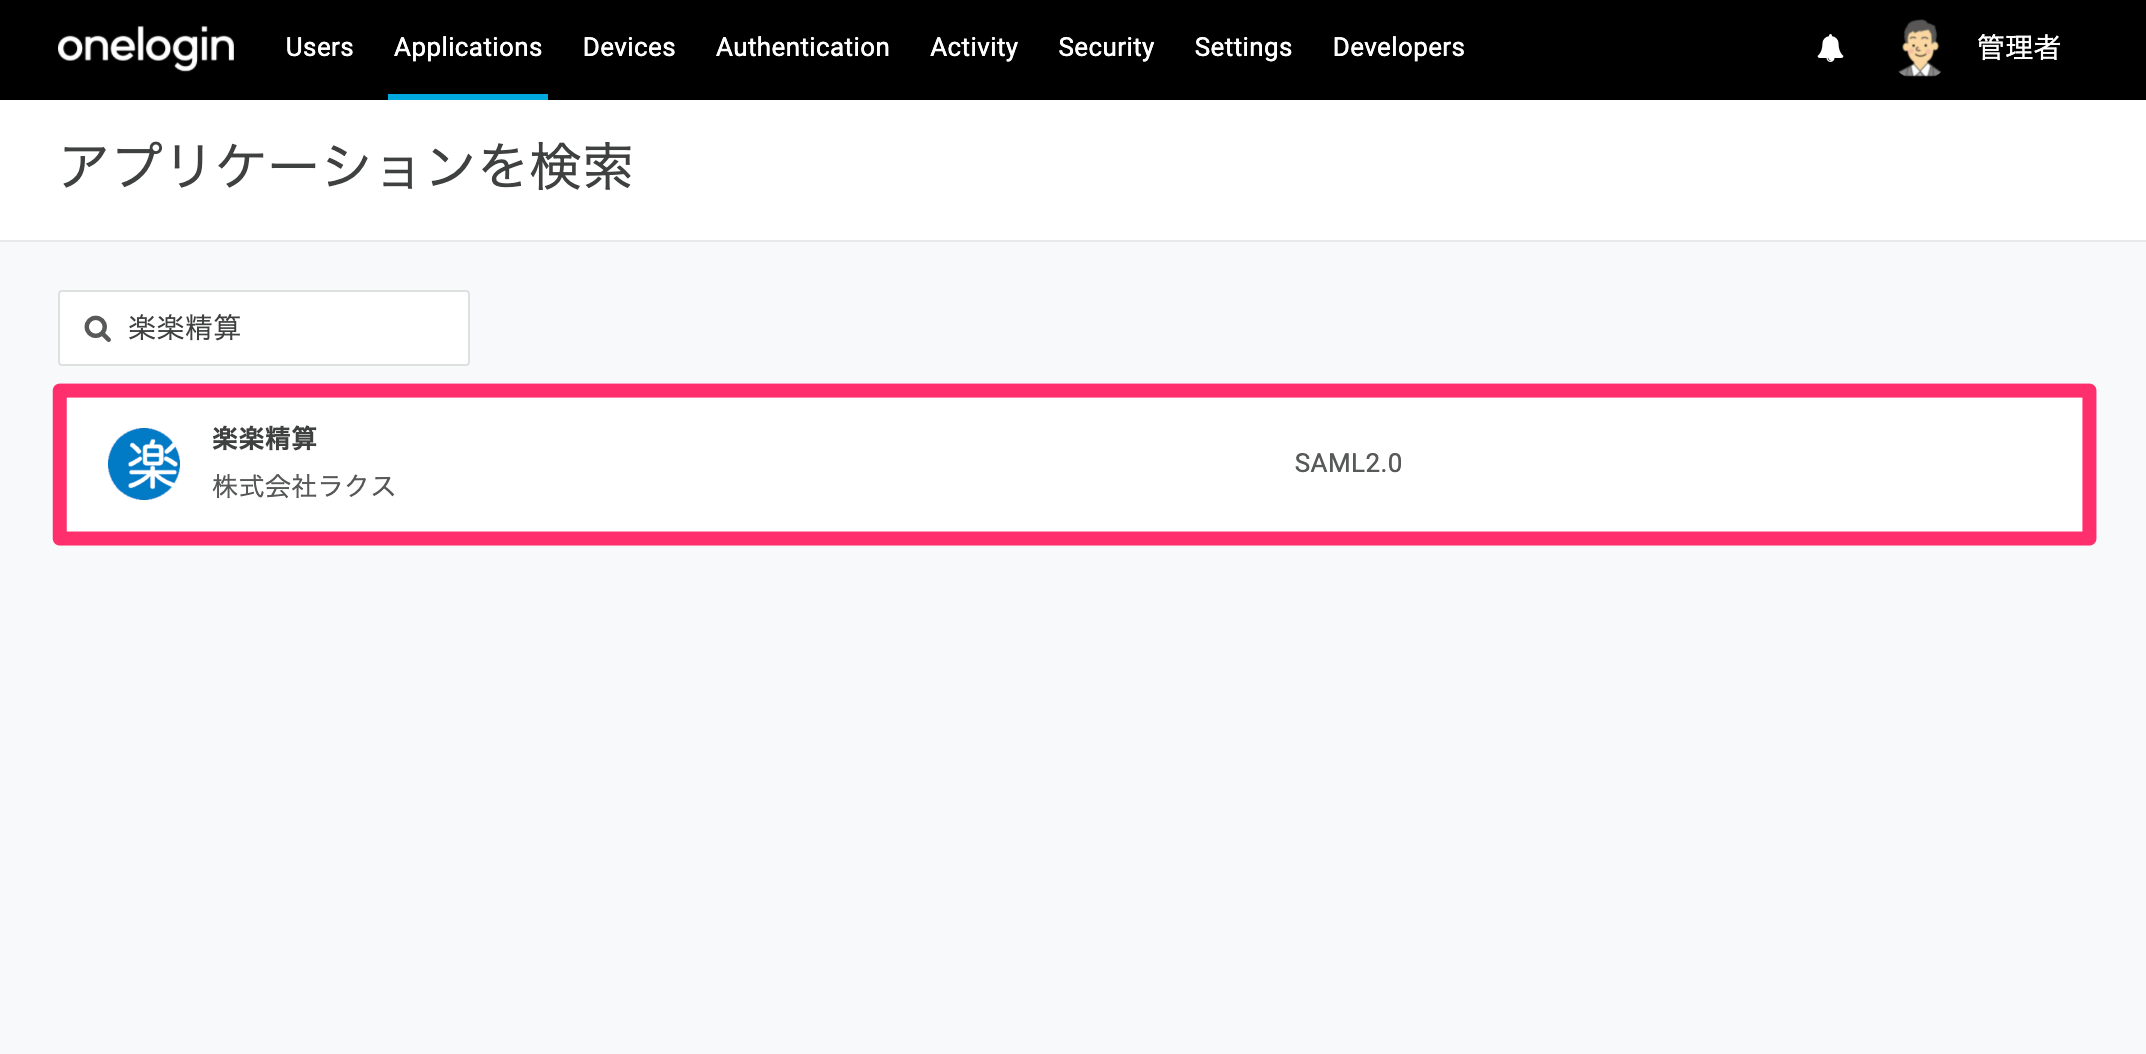Open the Users menu

(x=319, y=47)
